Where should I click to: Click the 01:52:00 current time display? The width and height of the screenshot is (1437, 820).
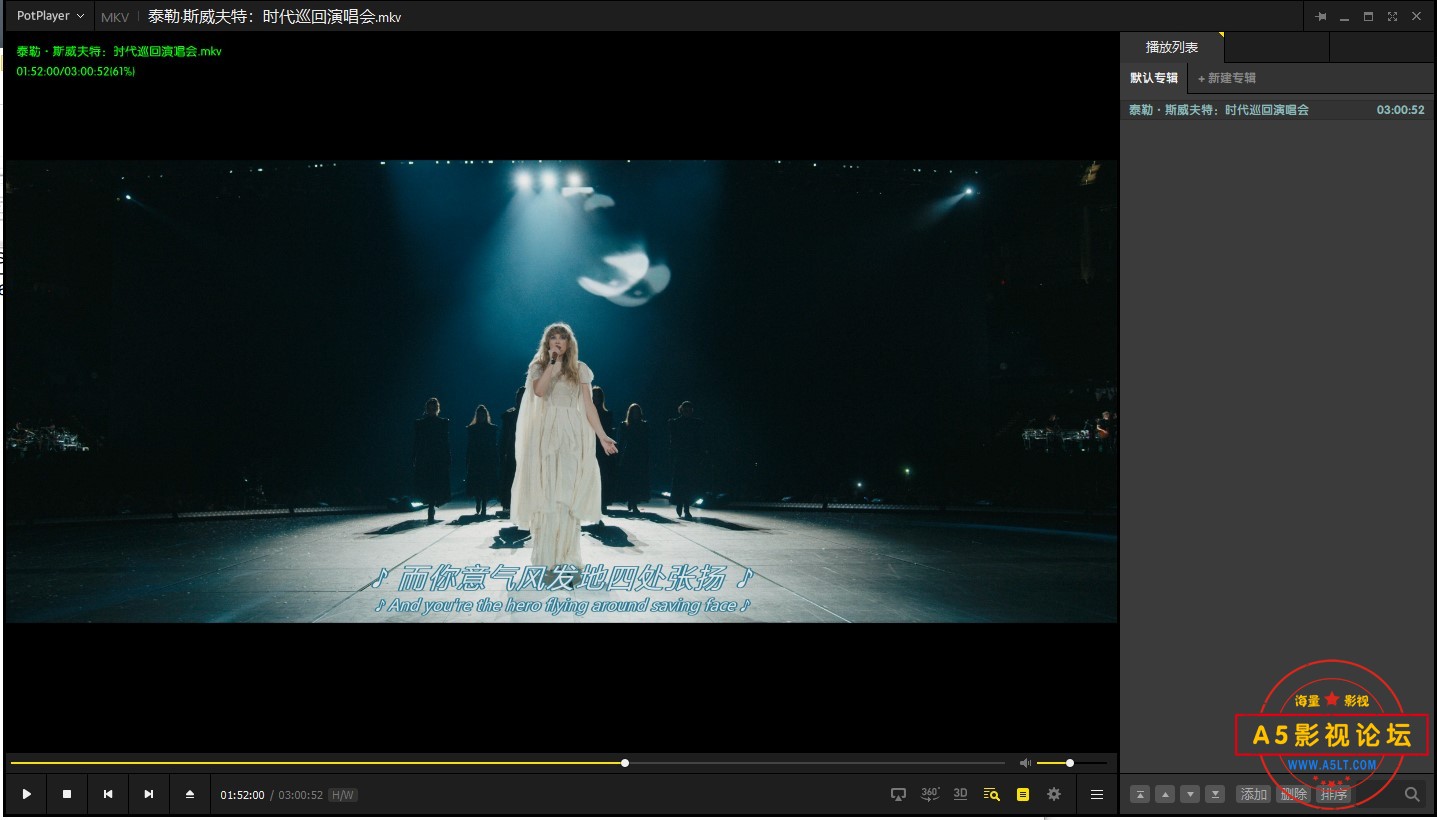click(x=242, y=795)
